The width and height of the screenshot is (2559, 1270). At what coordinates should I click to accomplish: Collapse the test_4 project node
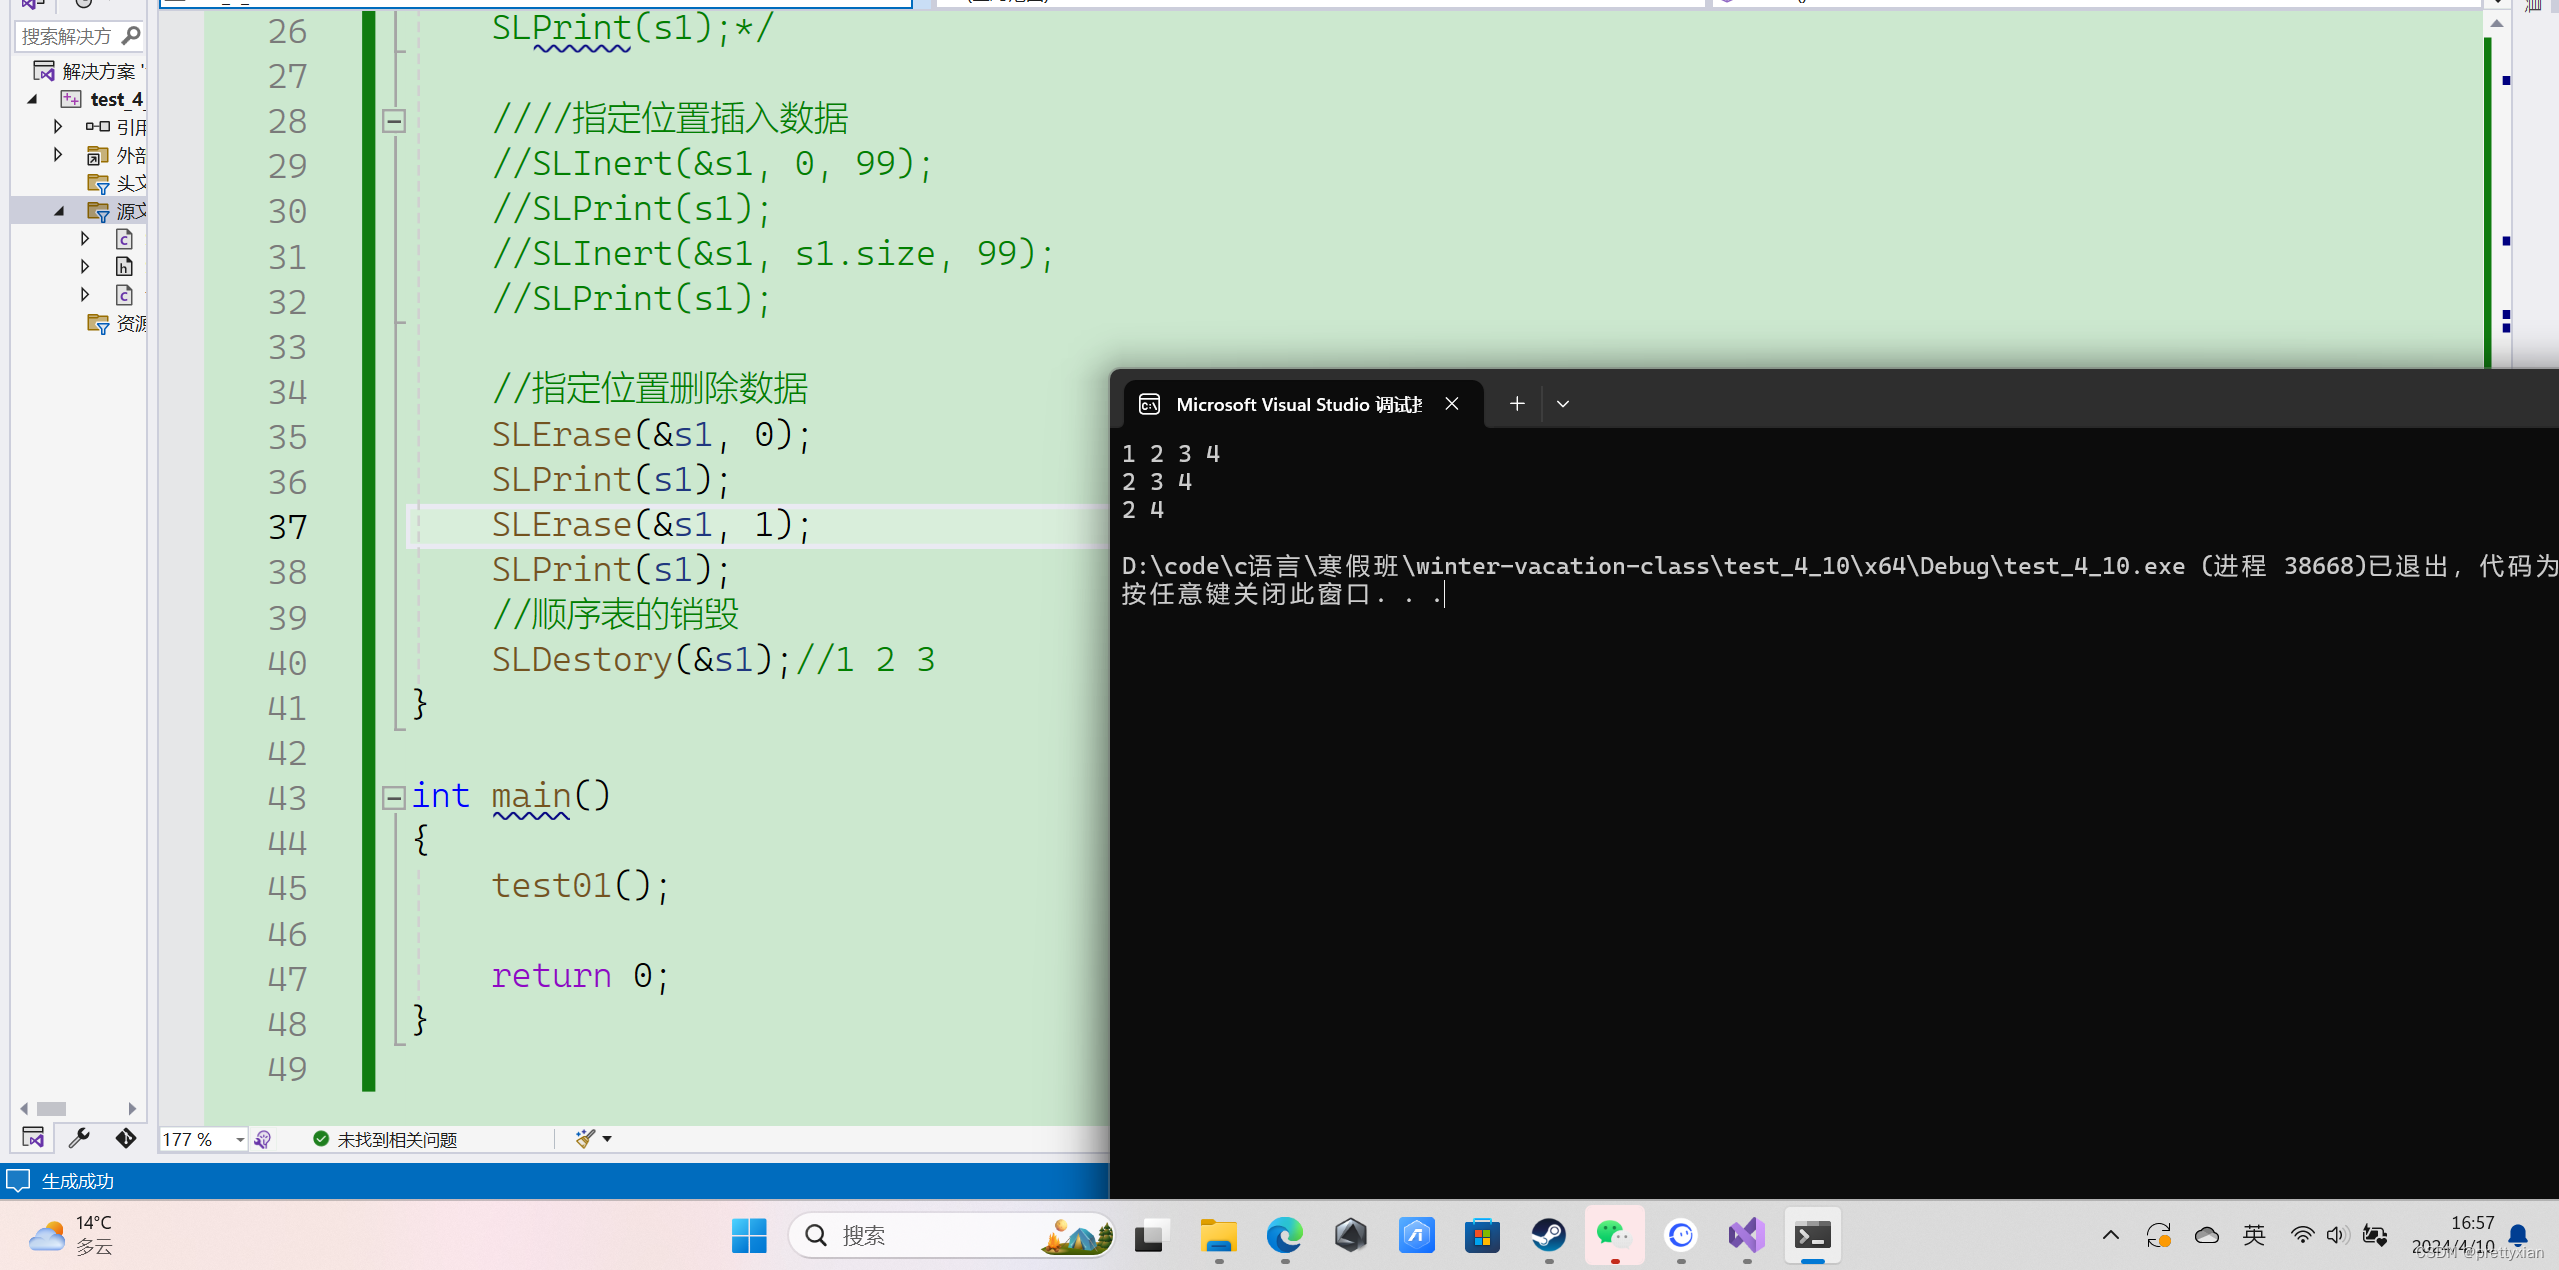pos(32,99)
